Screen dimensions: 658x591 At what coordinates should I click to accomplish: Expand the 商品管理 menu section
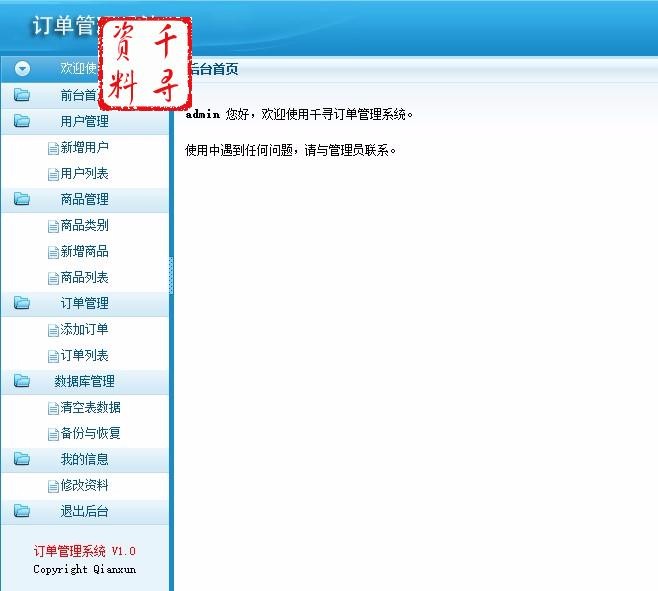[x=84, y=199]
